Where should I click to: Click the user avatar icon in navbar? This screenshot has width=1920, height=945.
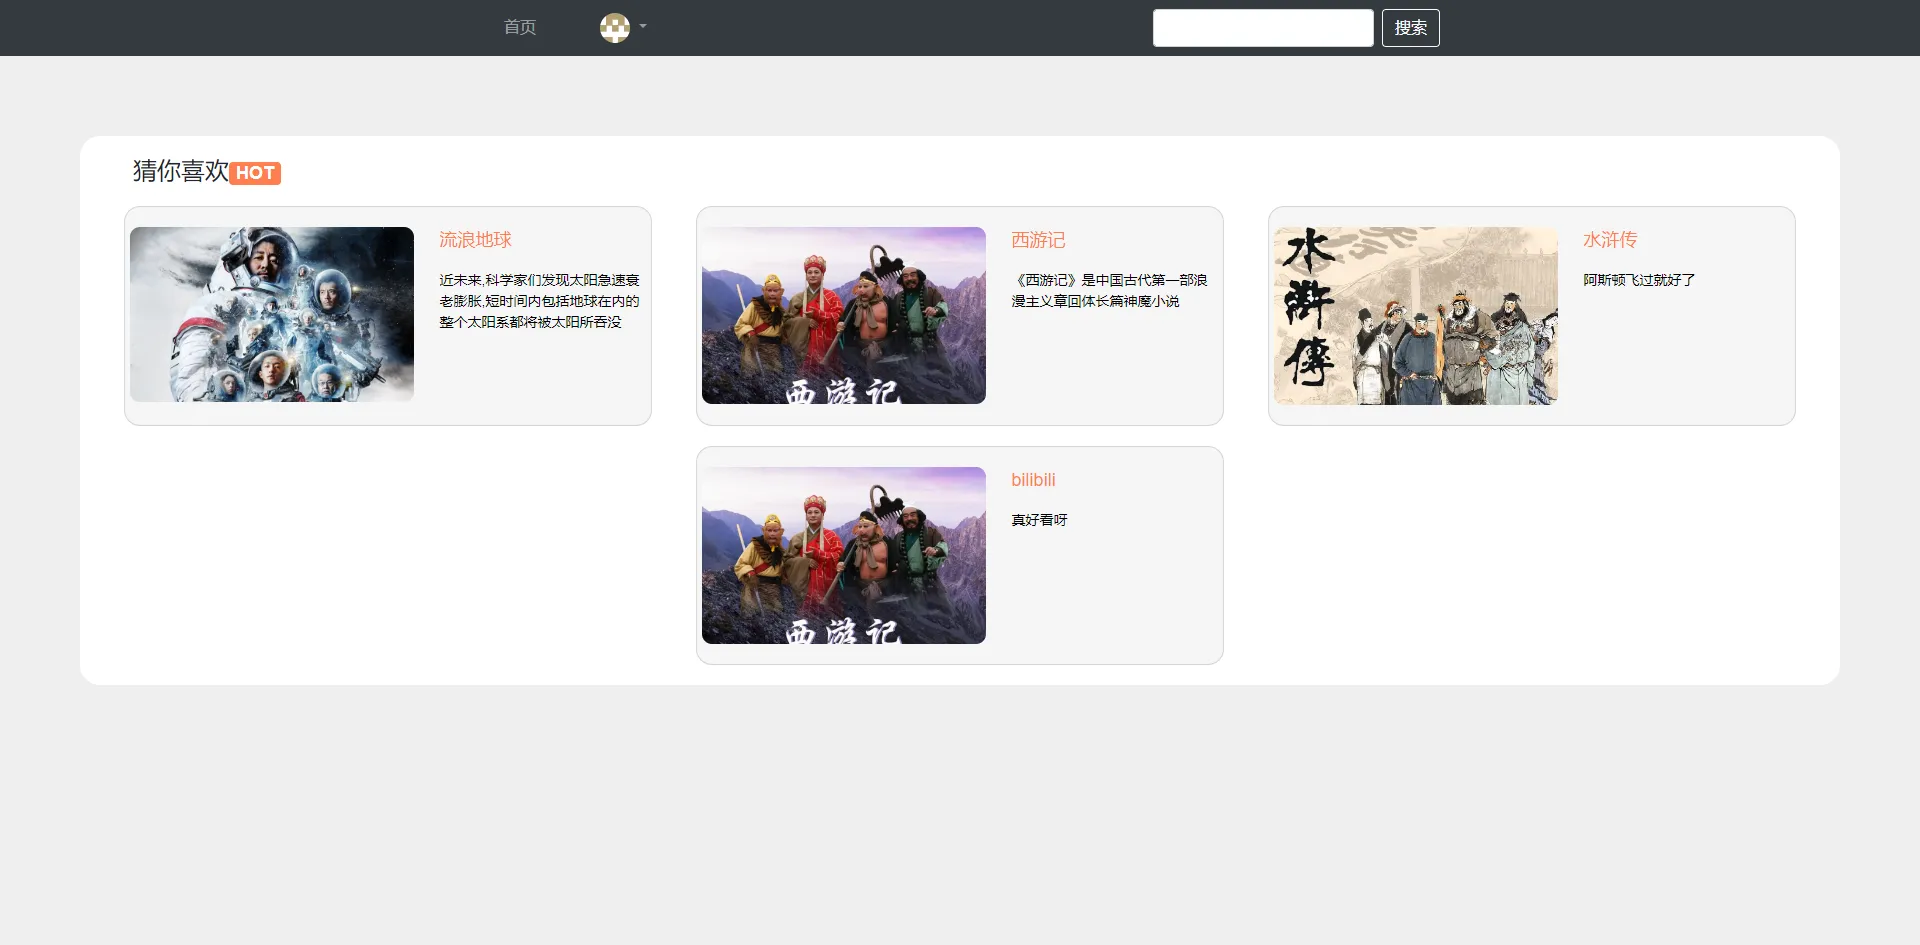[x=615, y=27]
